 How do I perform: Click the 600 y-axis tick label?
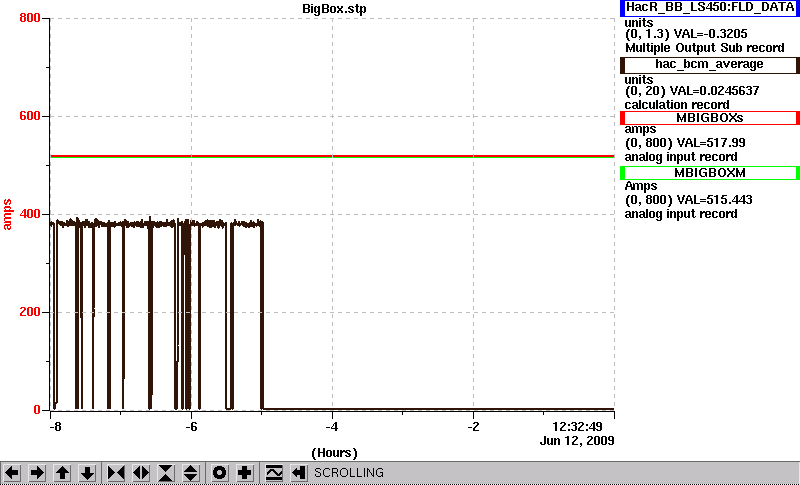point(30,116)
